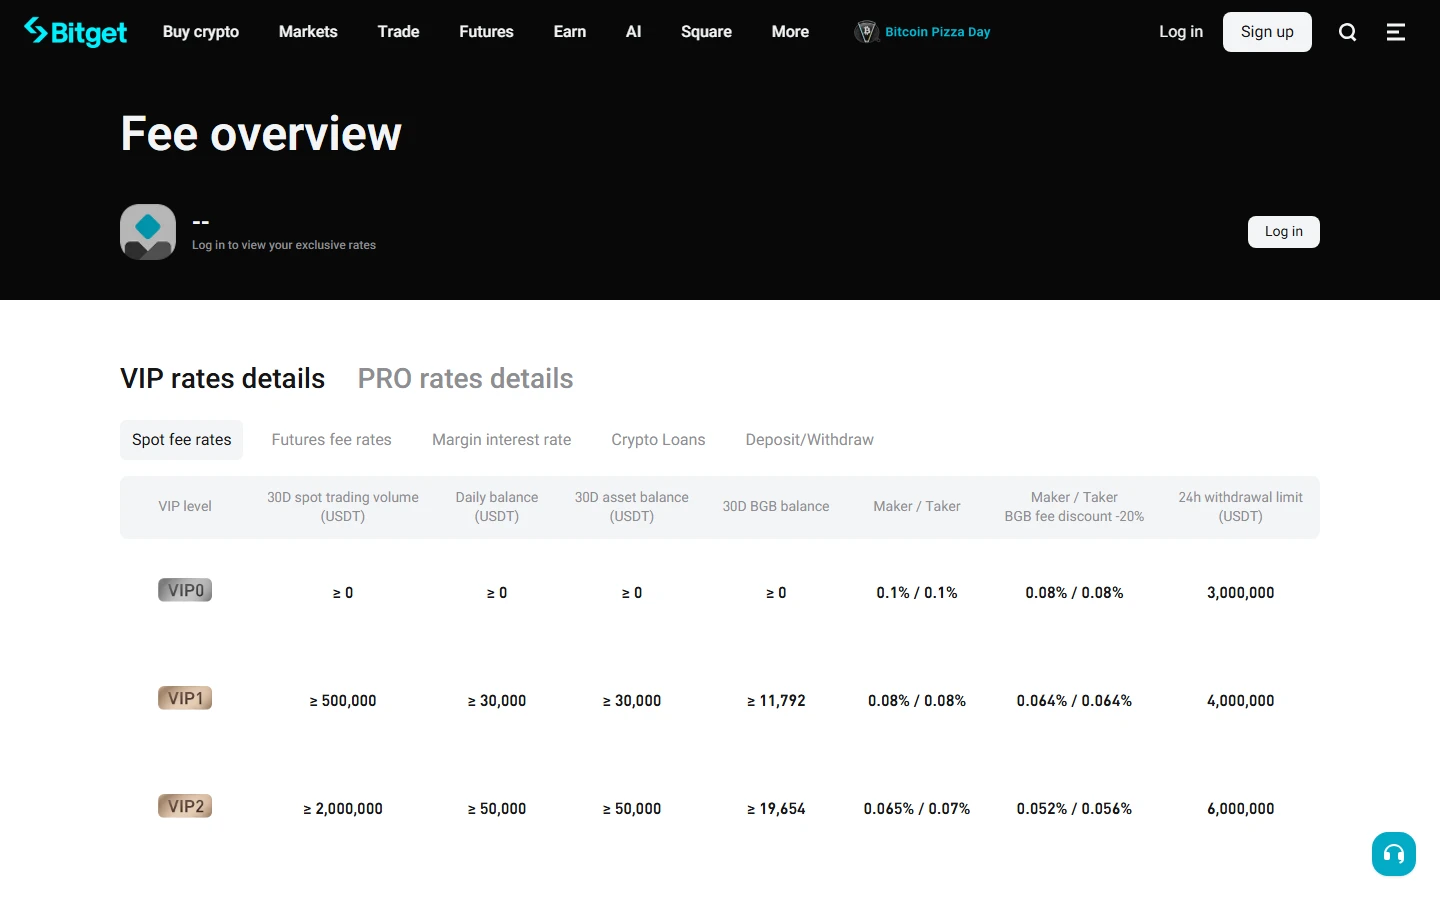Click the Sign up button
This screenshot has width=1440, height=900.
coord(1267,32)
